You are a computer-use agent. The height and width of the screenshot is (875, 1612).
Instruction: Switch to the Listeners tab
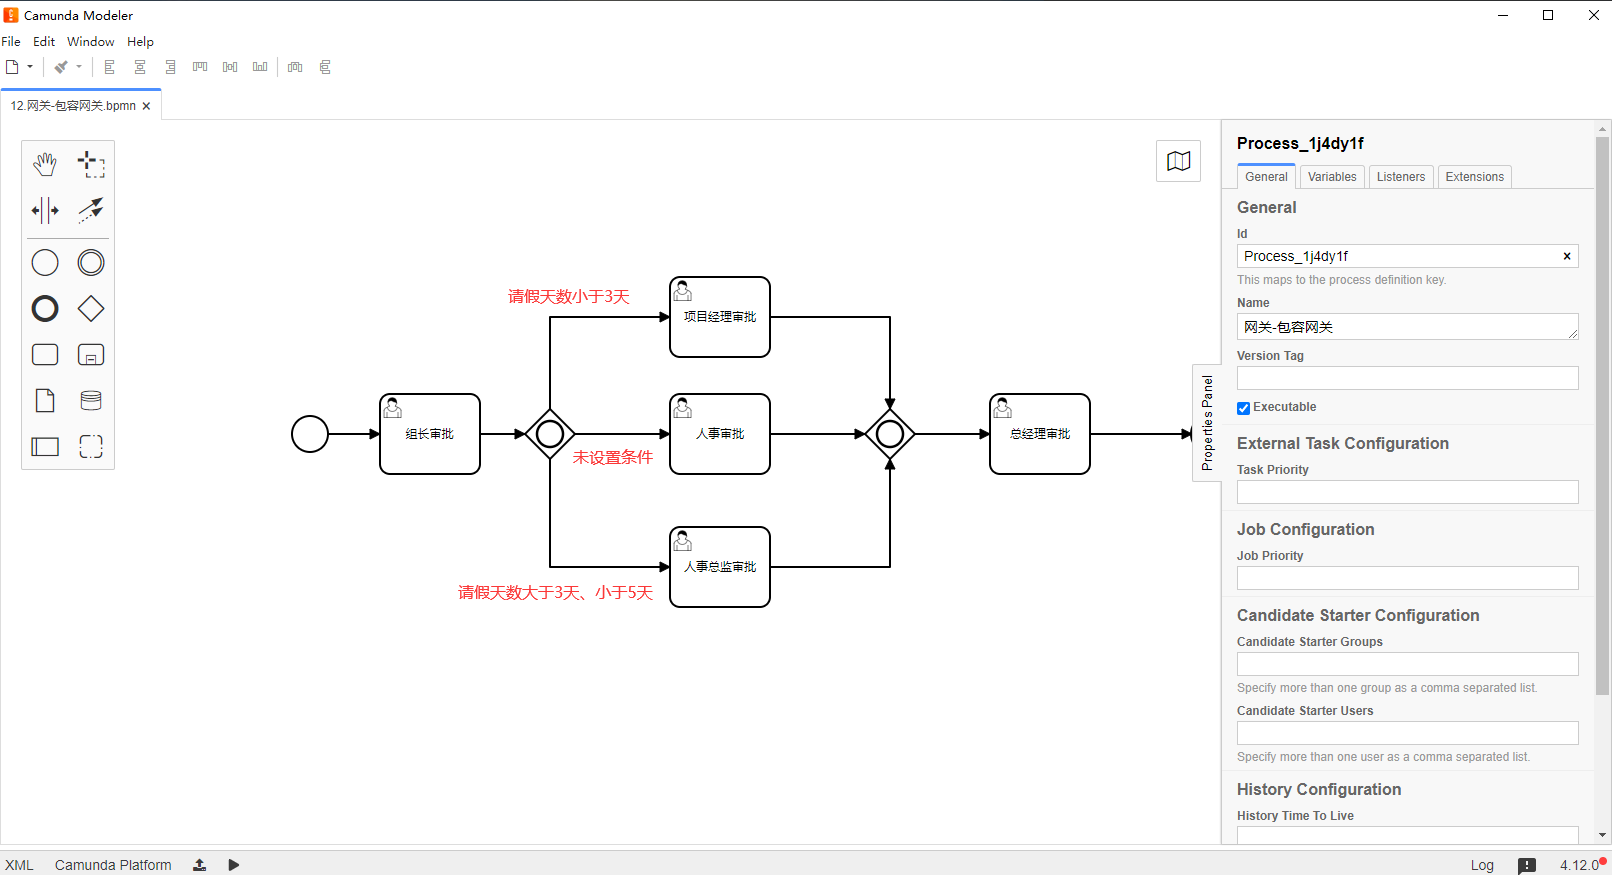click(x=1401, y=177)
